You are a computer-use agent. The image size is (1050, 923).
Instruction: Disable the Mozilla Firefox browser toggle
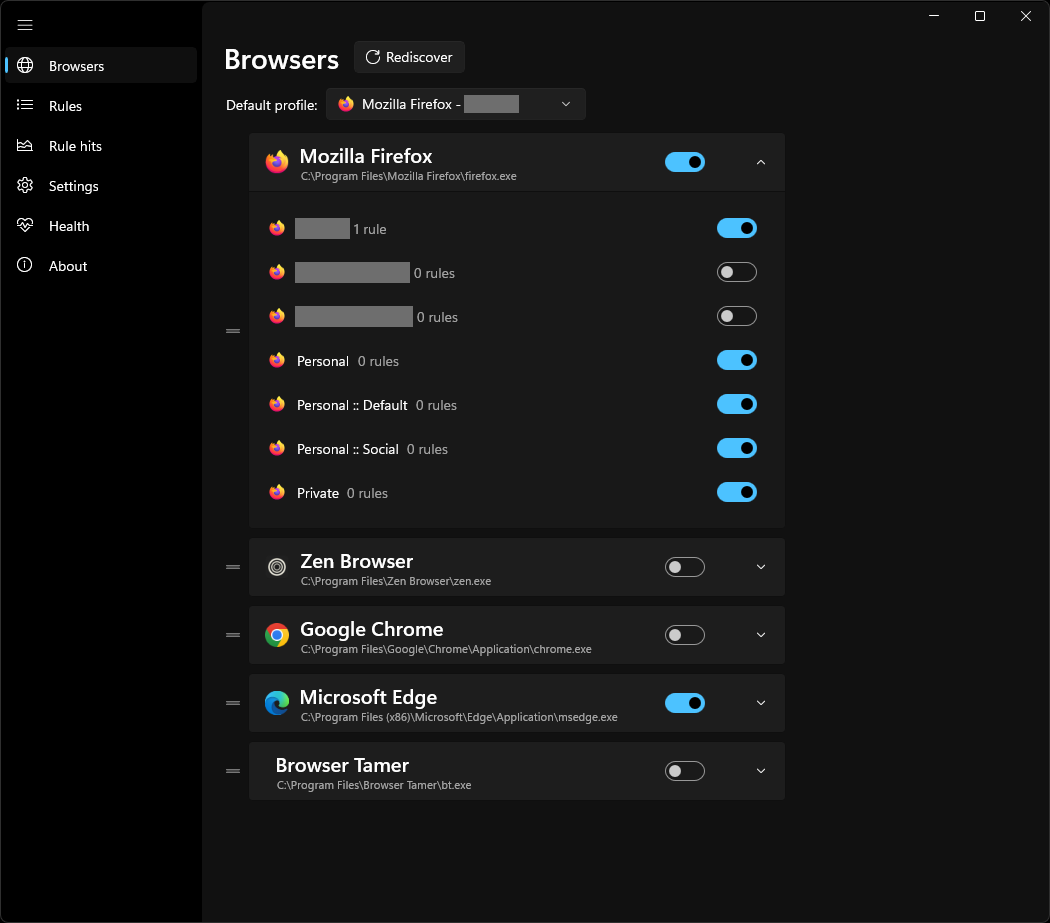(x=684, y=162)
